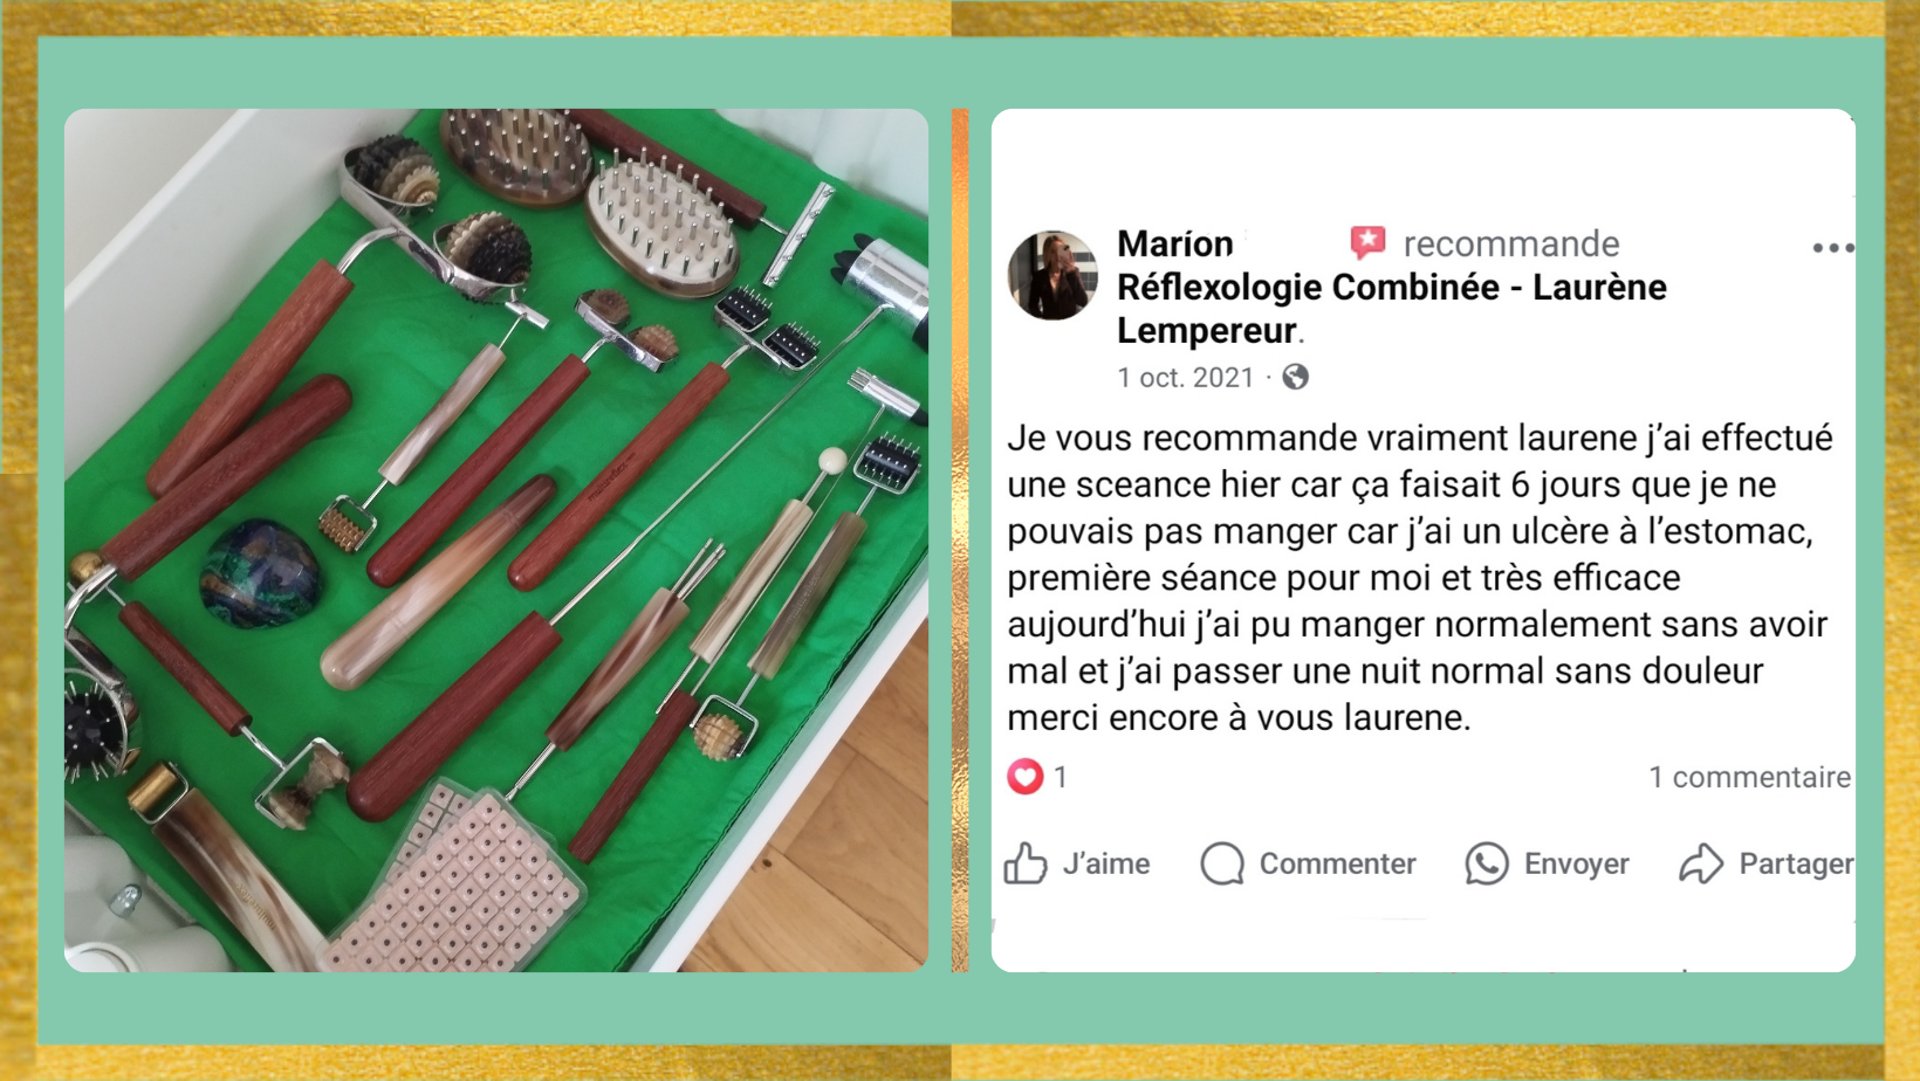This screenshot has width=1920, height=1081.
Task: Click the Marion author name
Action: [x=1175, y=243]
